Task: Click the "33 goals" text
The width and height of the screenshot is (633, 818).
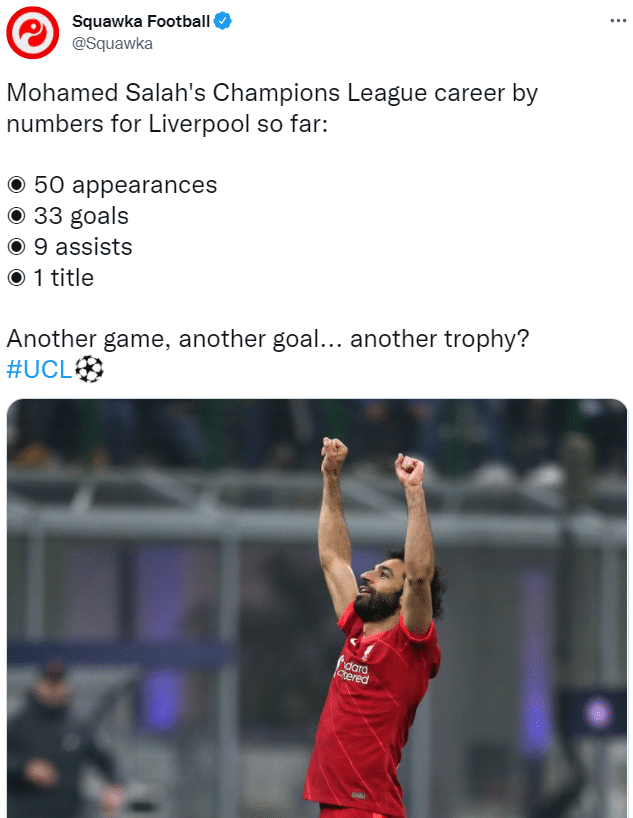Action: pos(81,216)
